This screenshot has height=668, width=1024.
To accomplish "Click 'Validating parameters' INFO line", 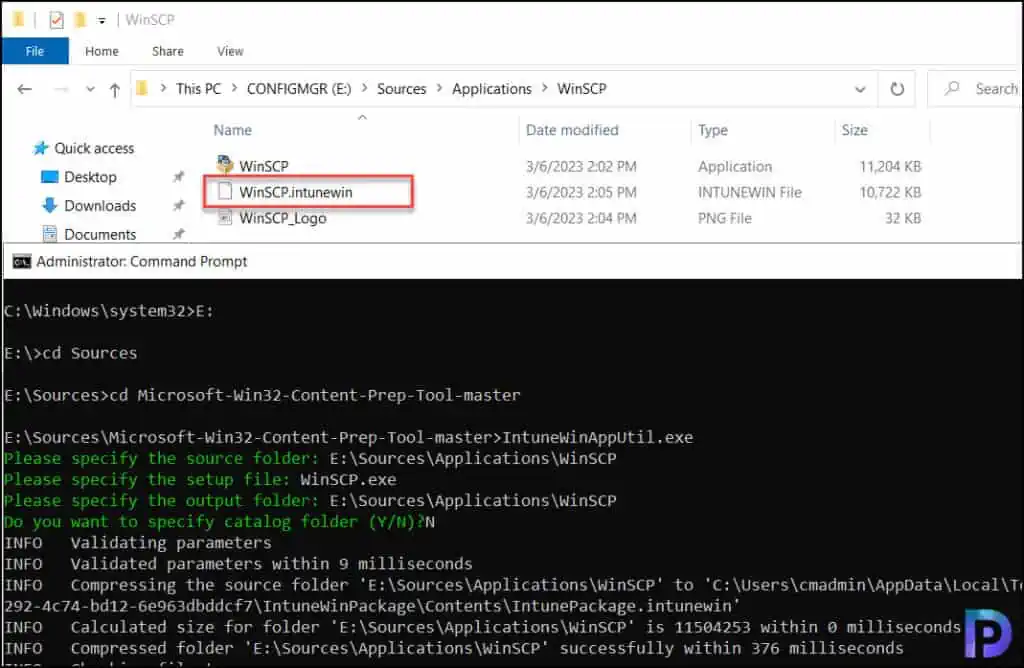I will point(138,543).
